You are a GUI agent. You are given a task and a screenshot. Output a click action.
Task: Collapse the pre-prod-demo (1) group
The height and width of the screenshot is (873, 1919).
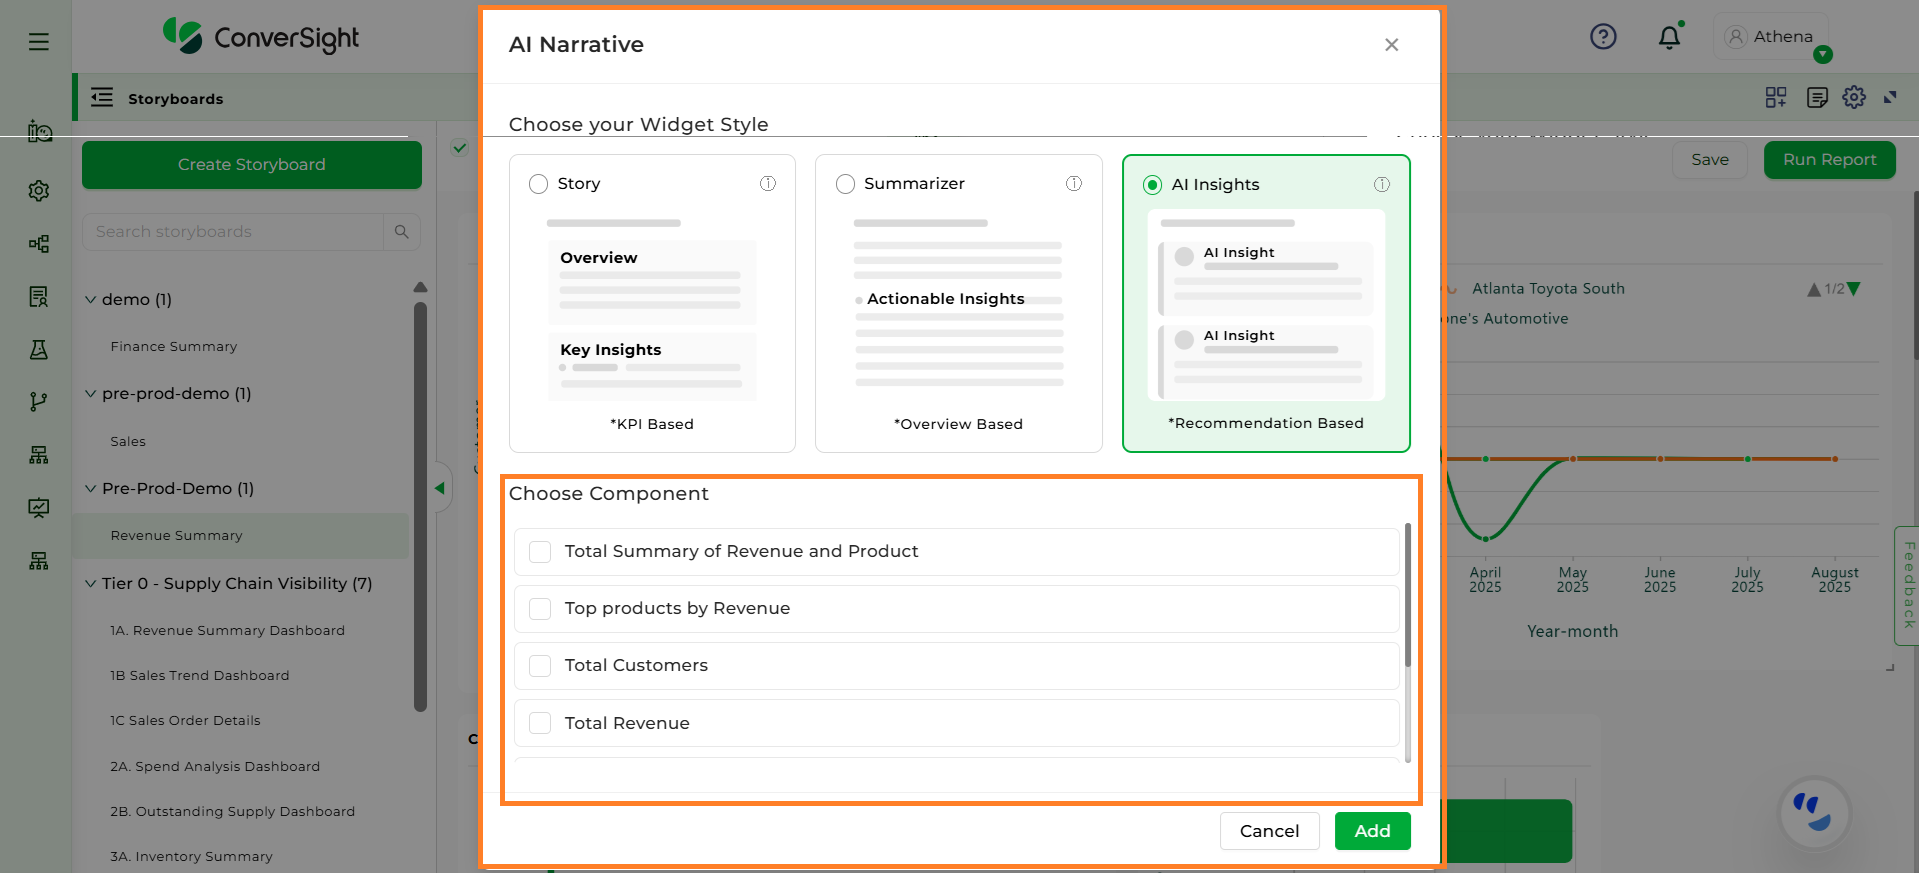91,394
